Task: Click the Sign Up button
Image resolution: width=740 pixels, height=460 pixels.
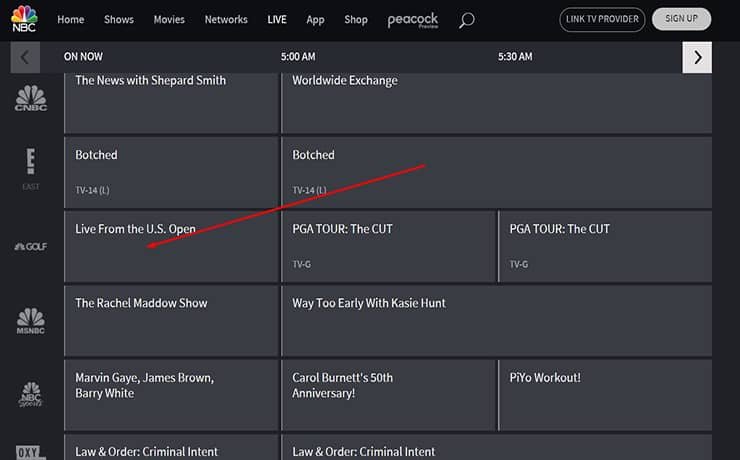Action: point(681,19)
